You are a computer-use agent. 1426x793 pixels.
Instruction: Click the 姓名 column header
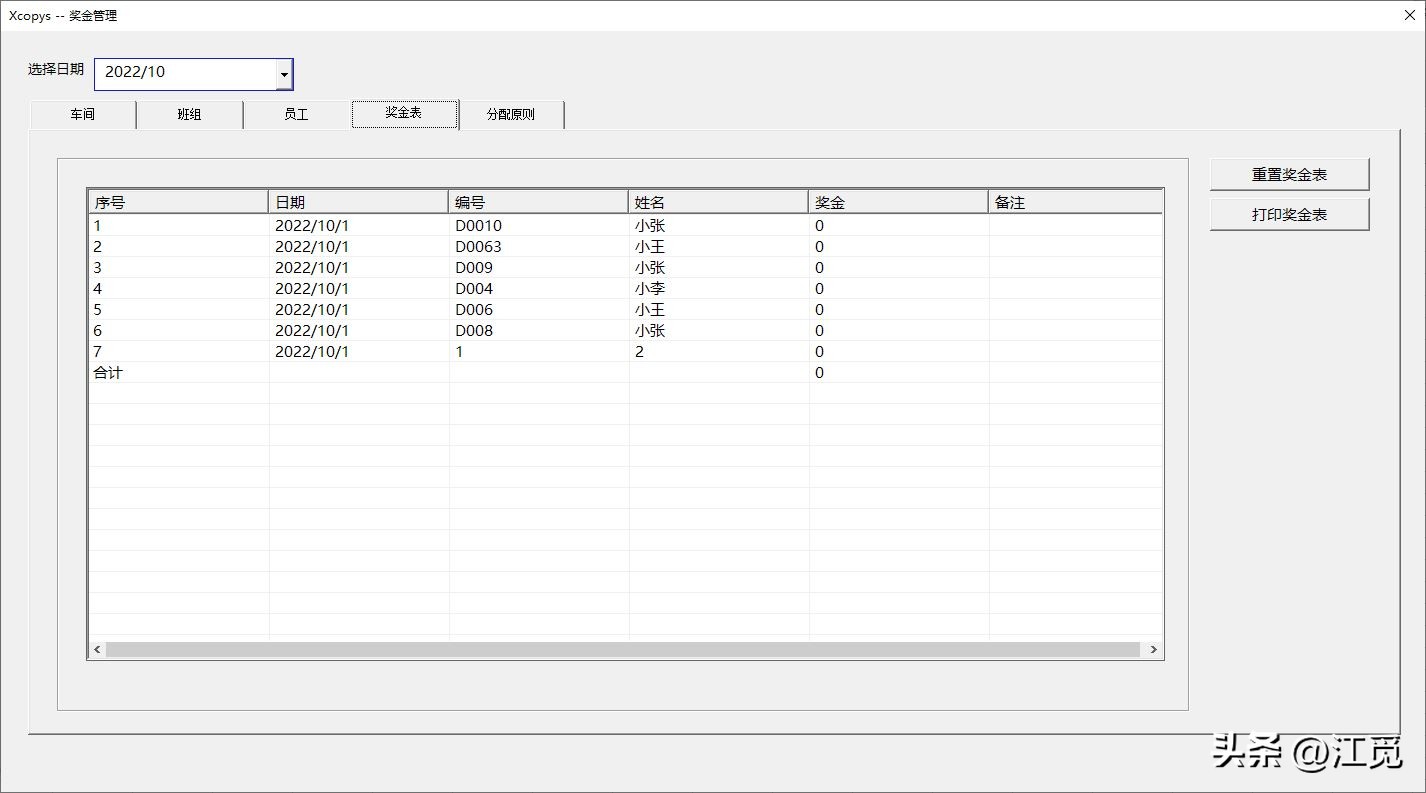pyautogui.click(x=718, y=202)
